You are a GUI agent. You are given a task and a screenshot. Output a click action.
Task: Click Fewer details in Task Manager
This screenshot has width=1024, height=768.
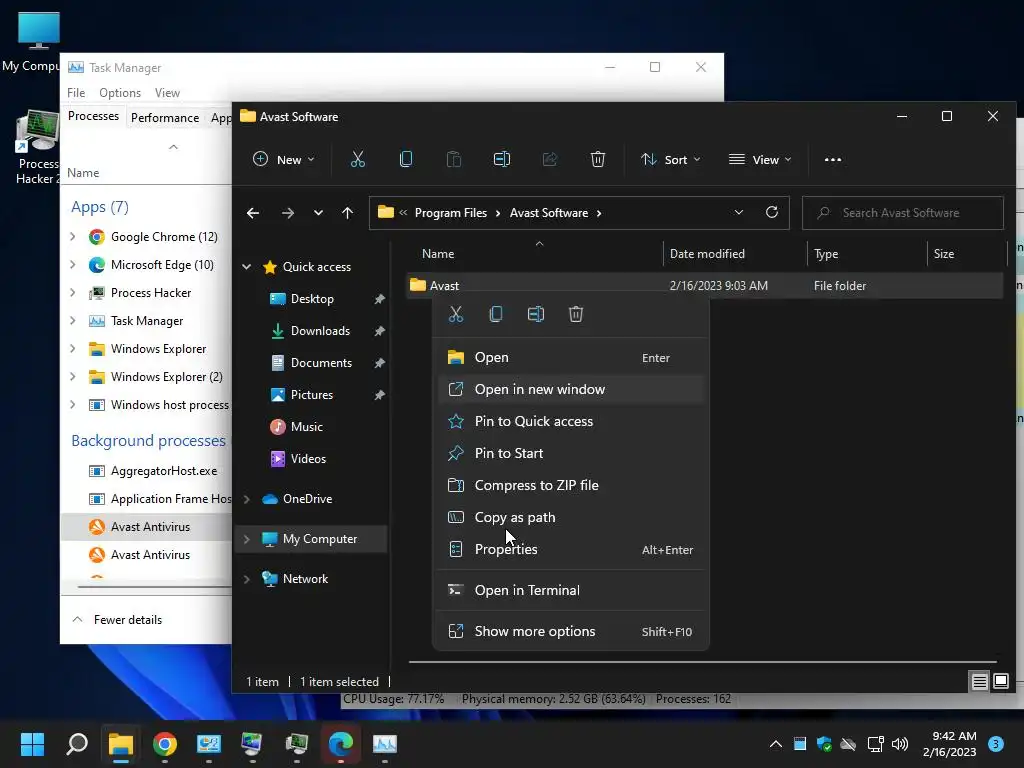click(117, 620)
